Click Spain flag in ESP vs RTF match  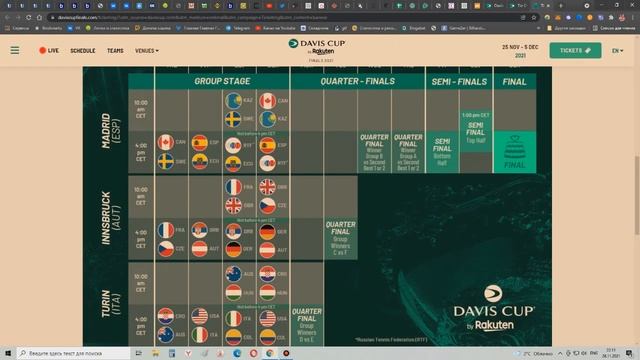pyautogui.click(x=267, y=145)
